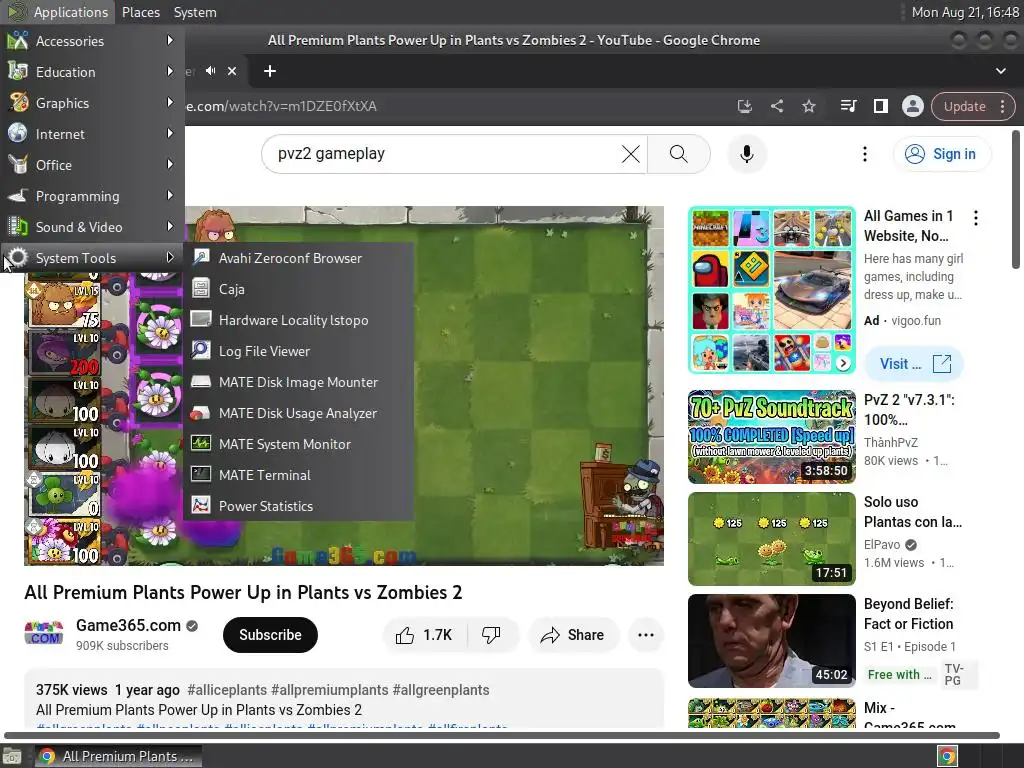Image resolution: width=1024 pixels, height=768 pixels.
Task: Like the video with thumbs up
Action: 424,635
